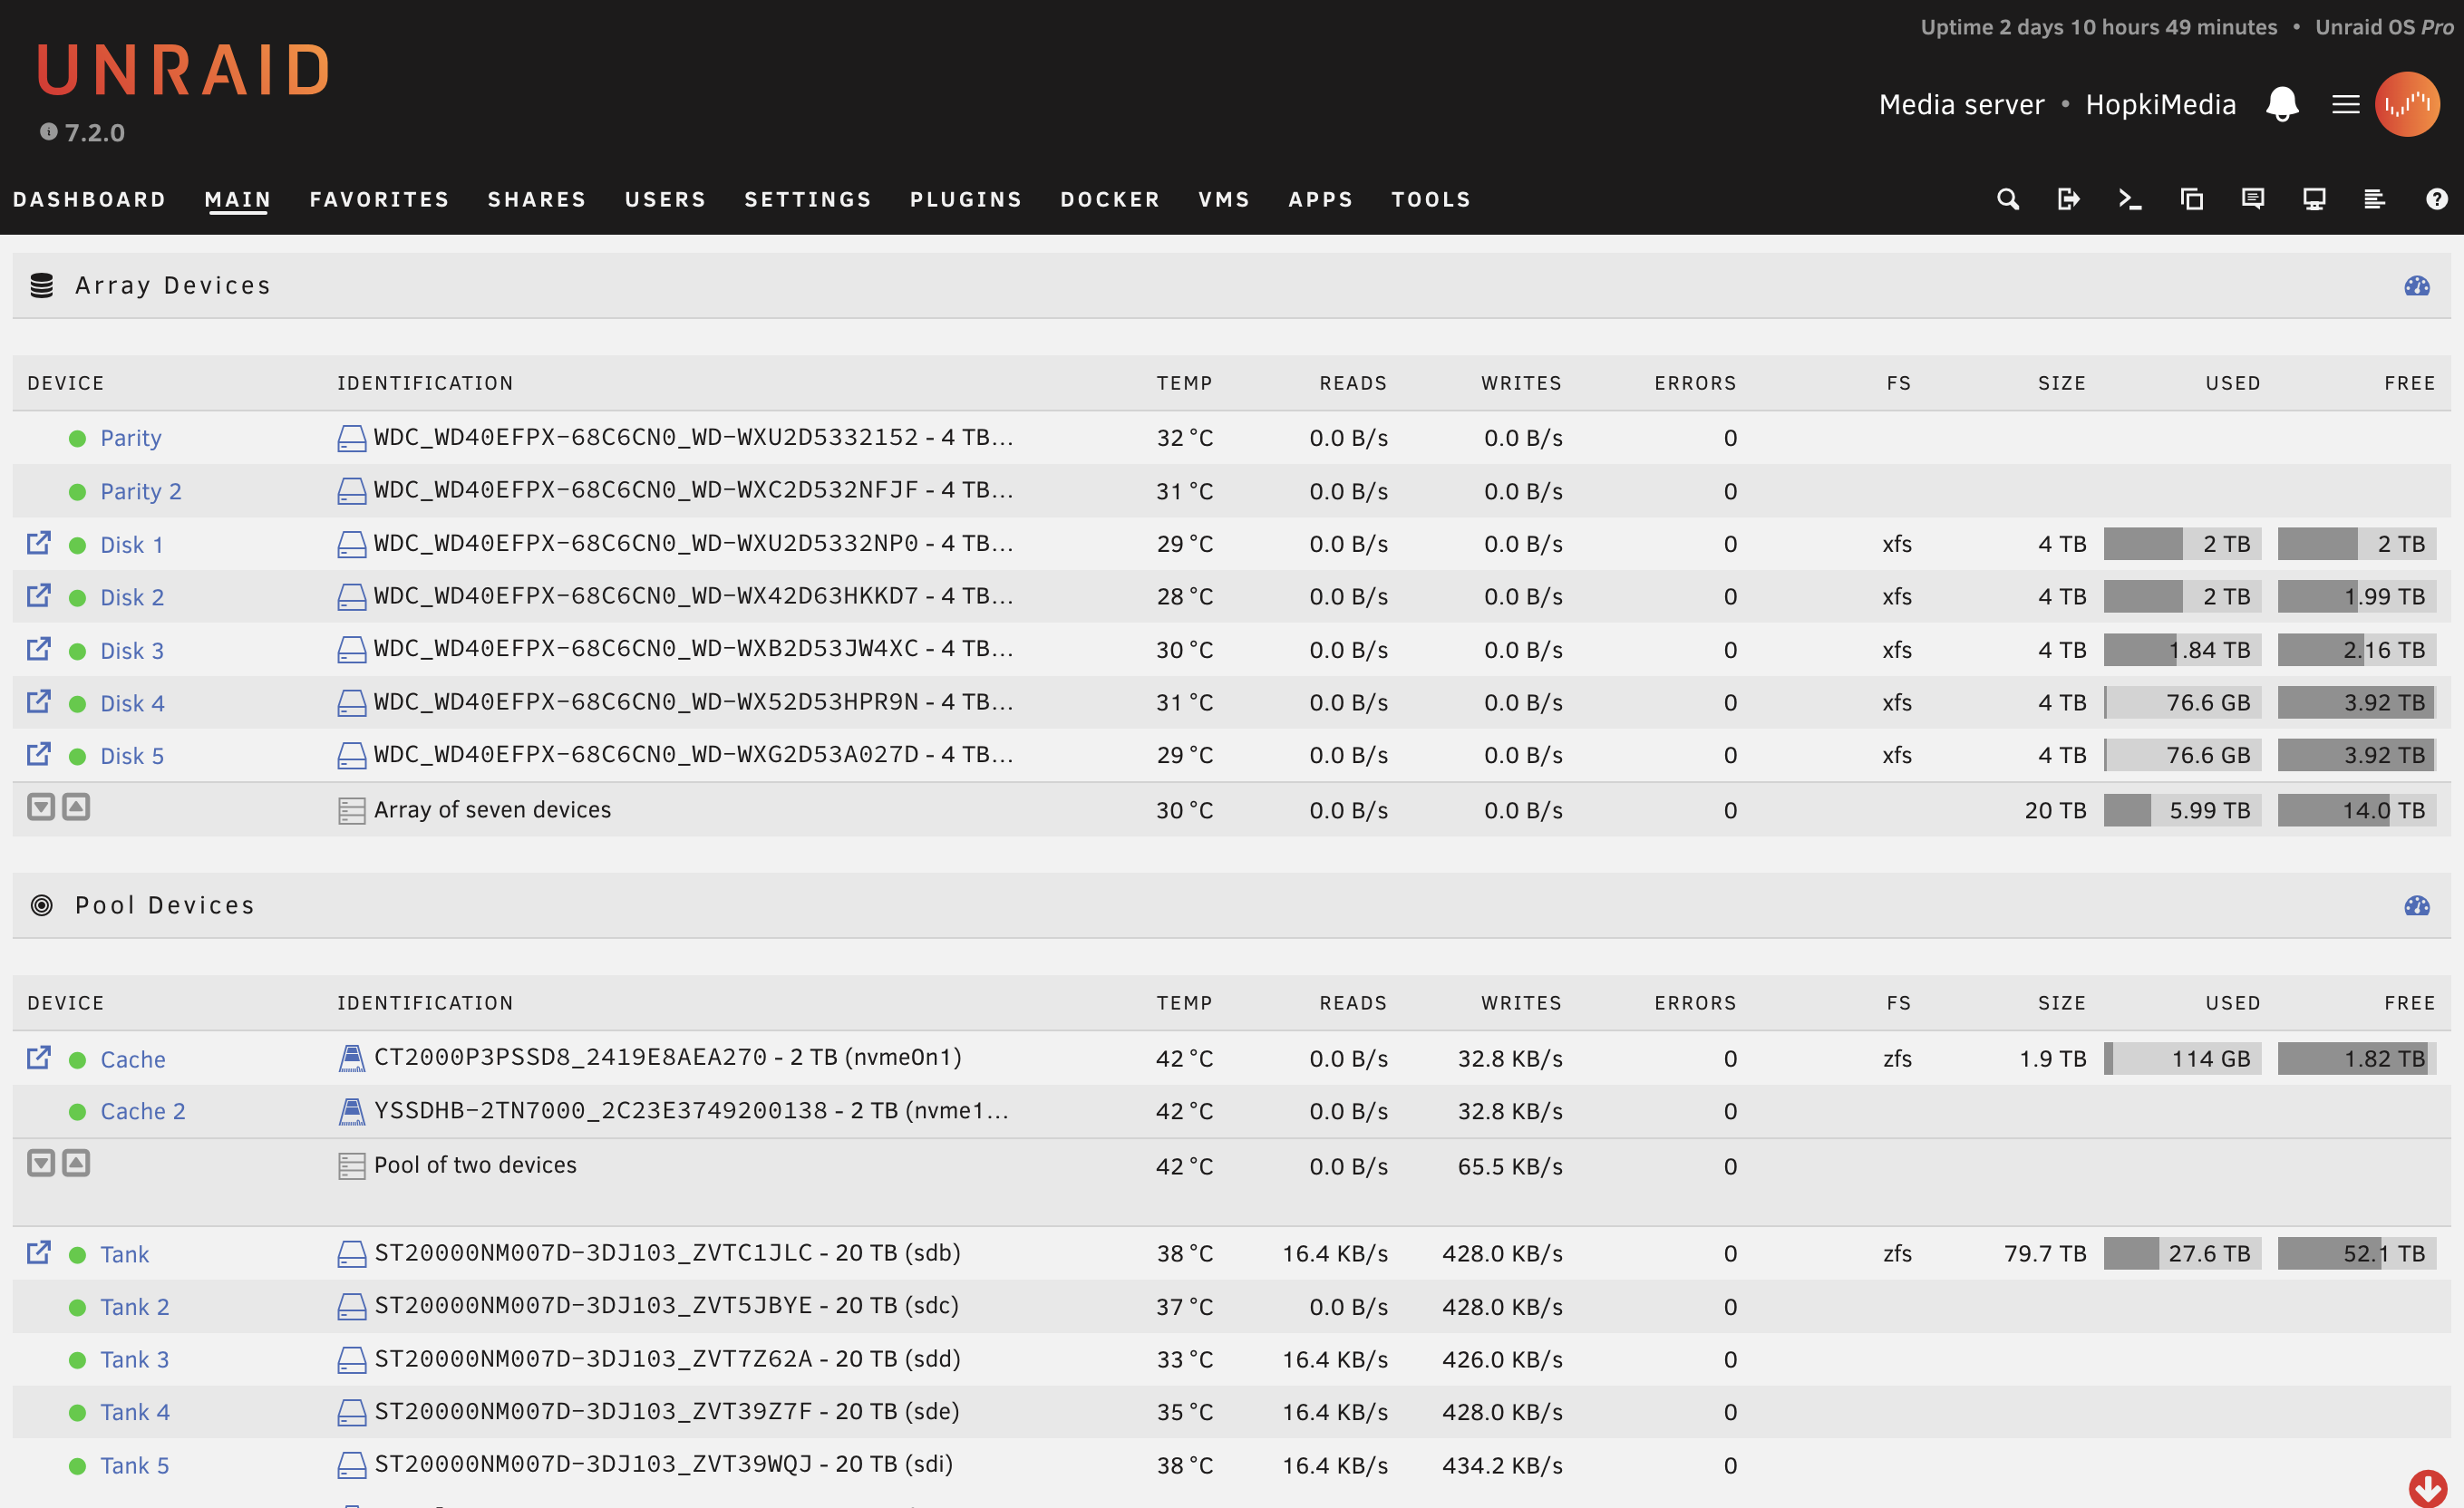This screenshot has width=2464, height=1508.
Task: Click the green dot next to Tank 3
Action: point(77,1359)
